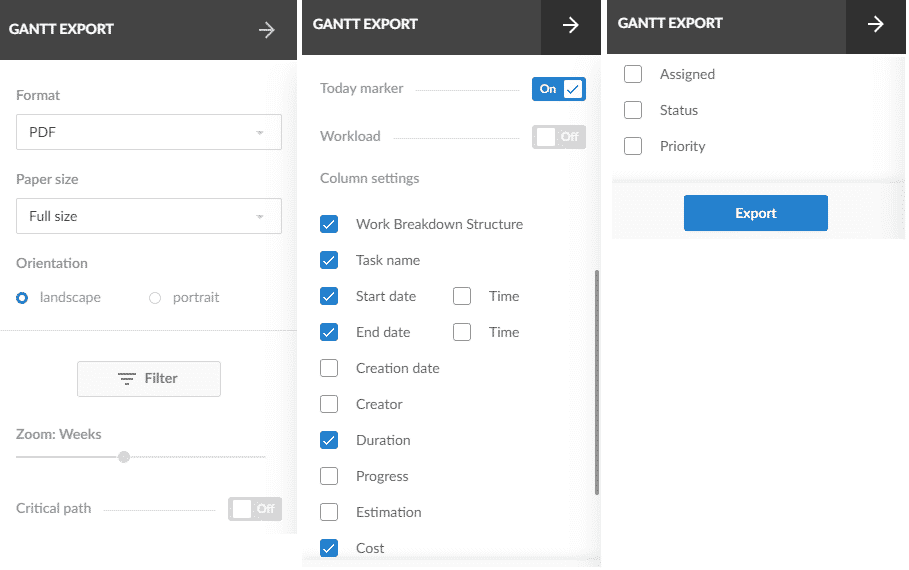Select the portrait orientation radio button
The image size is (909, 570).
[x=155, y=298]
